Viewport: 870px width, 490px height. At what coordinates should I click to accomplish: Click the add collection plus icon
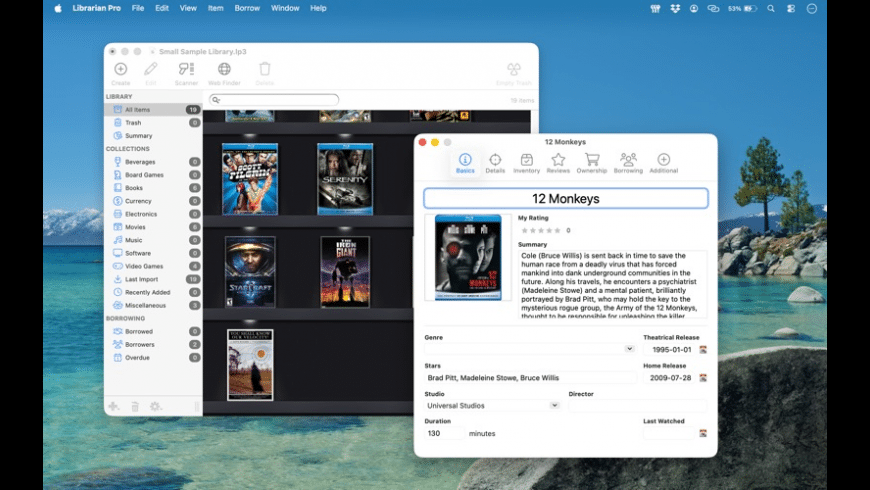114,407
